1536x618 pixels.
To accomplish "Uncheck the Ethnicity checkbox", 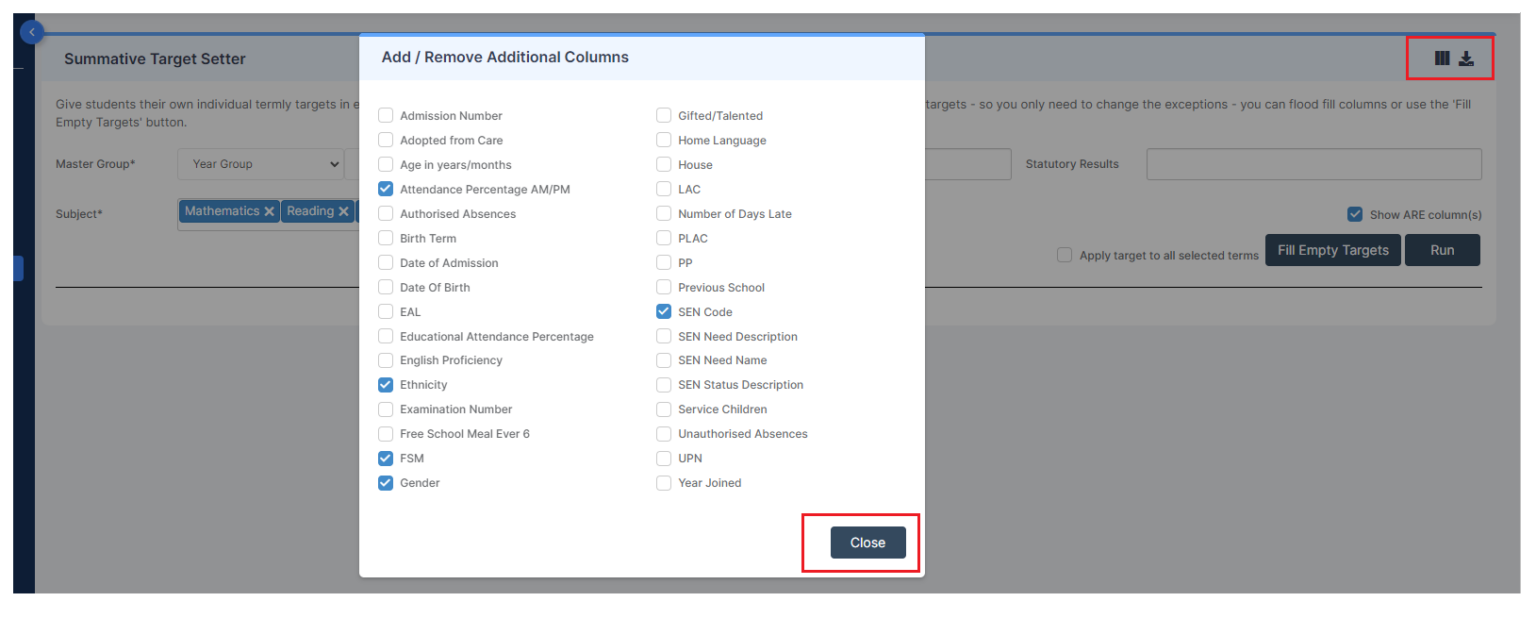I will (386, 384).
